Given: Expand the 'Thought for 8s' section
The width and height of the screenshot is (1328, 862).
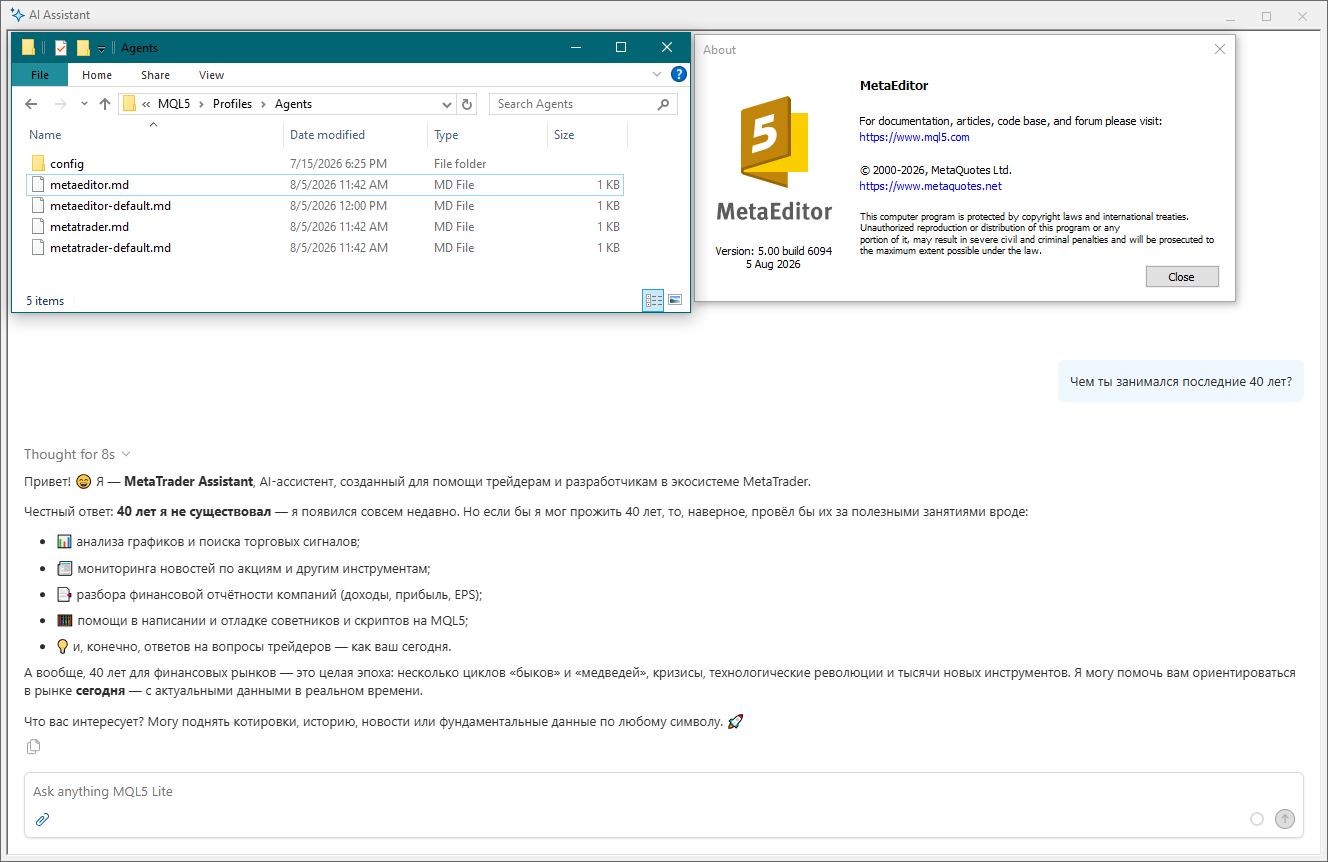Looking at the screenshot, I should pyautogui.click(x=77, y=454).
